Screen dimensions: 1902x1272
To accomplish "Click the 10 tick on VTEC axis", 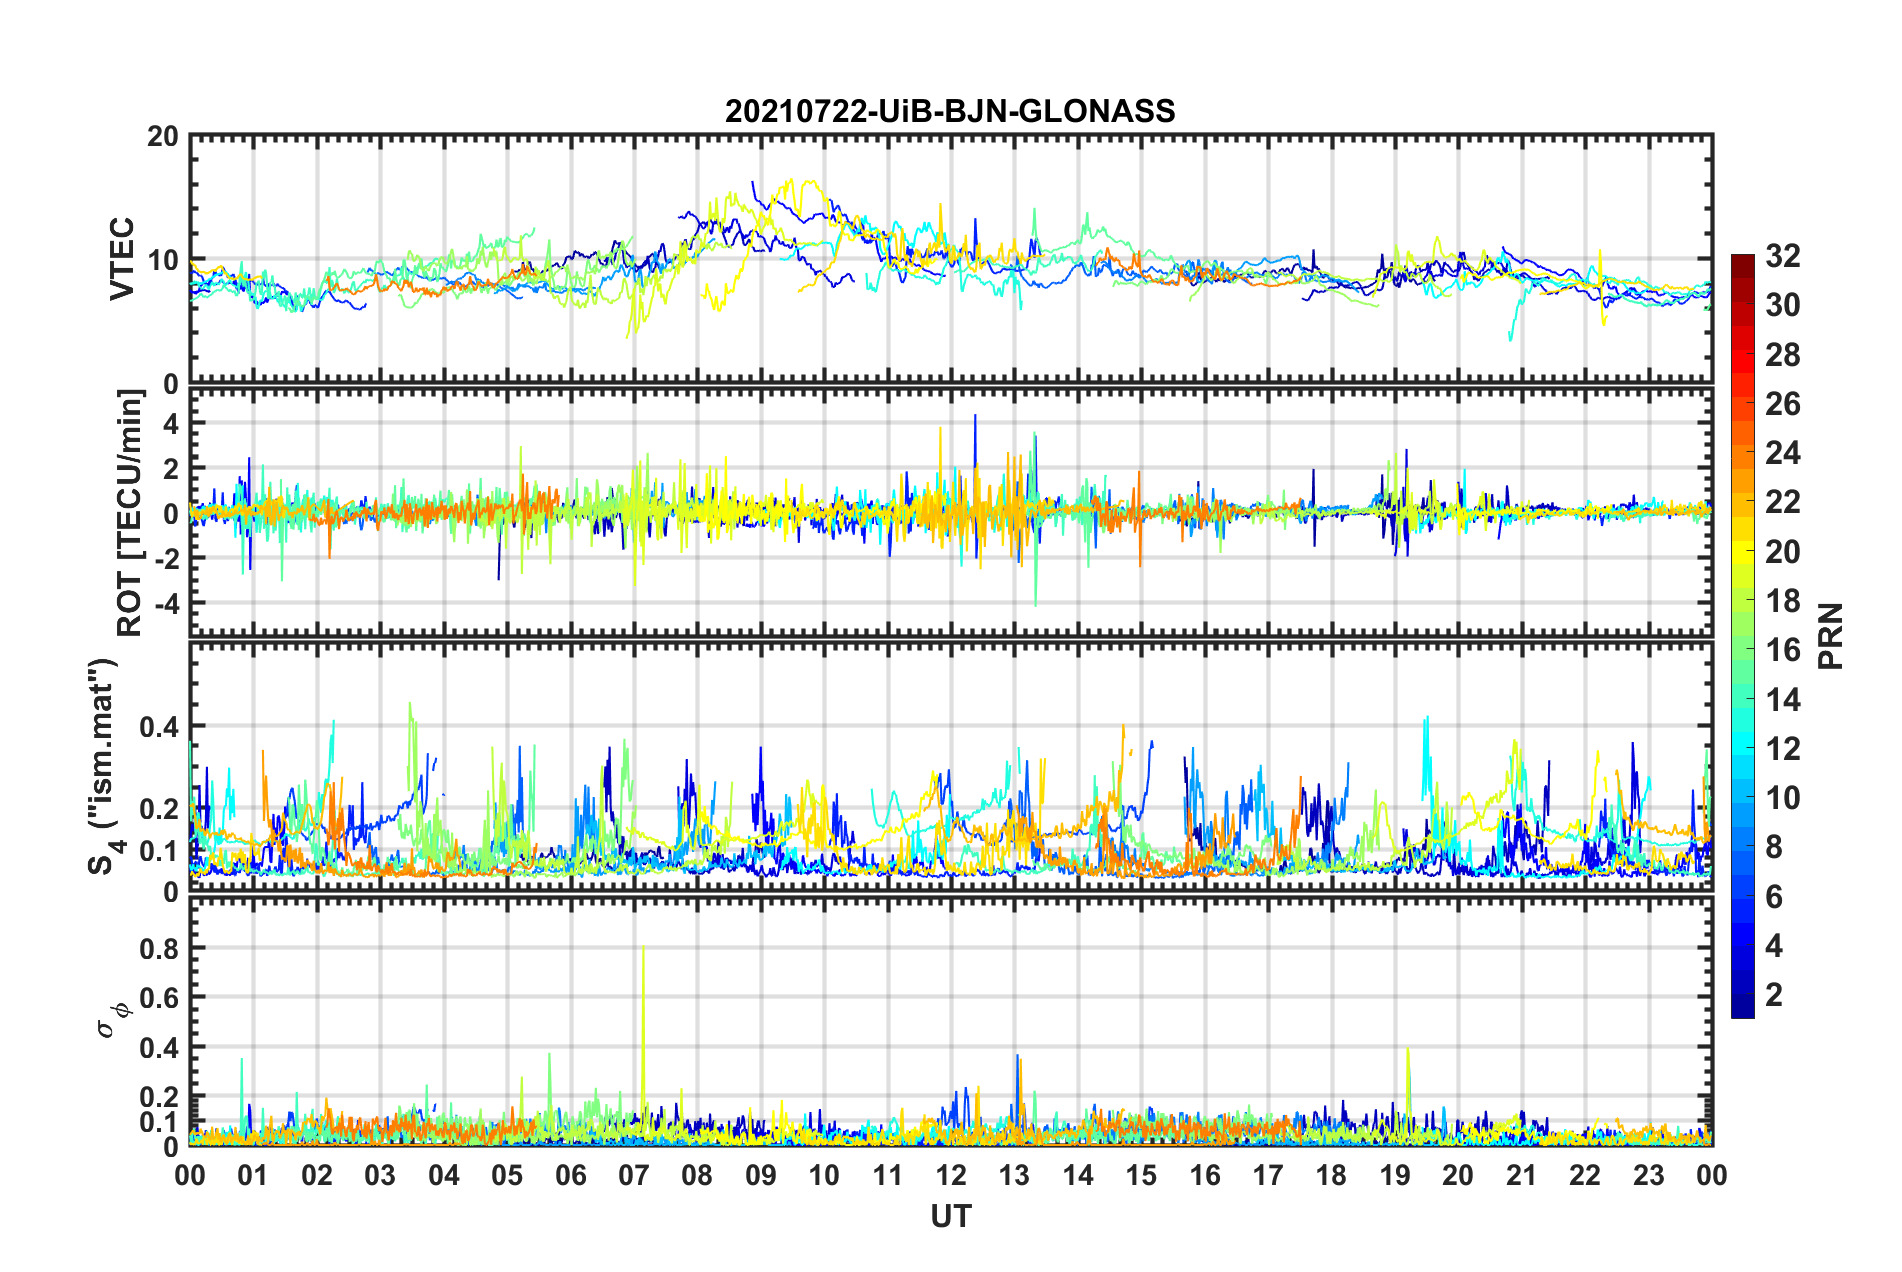I will (162, 260).
